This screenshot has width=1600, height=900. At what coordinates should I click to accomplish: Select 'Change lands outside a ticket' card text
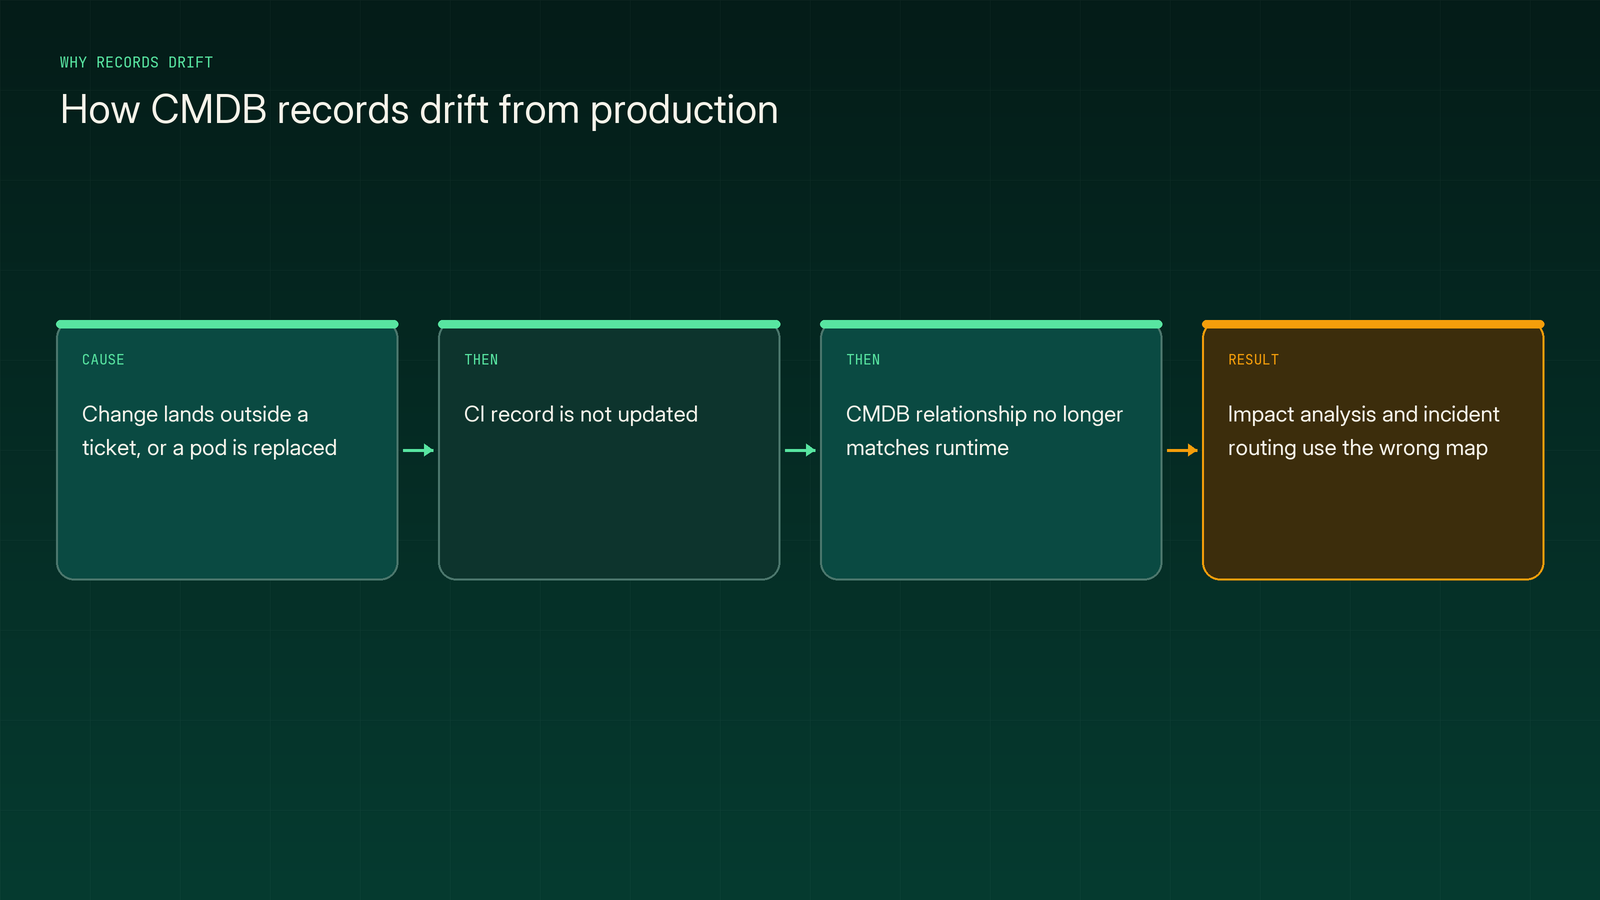pyautogui.click(x=209, y=431)
